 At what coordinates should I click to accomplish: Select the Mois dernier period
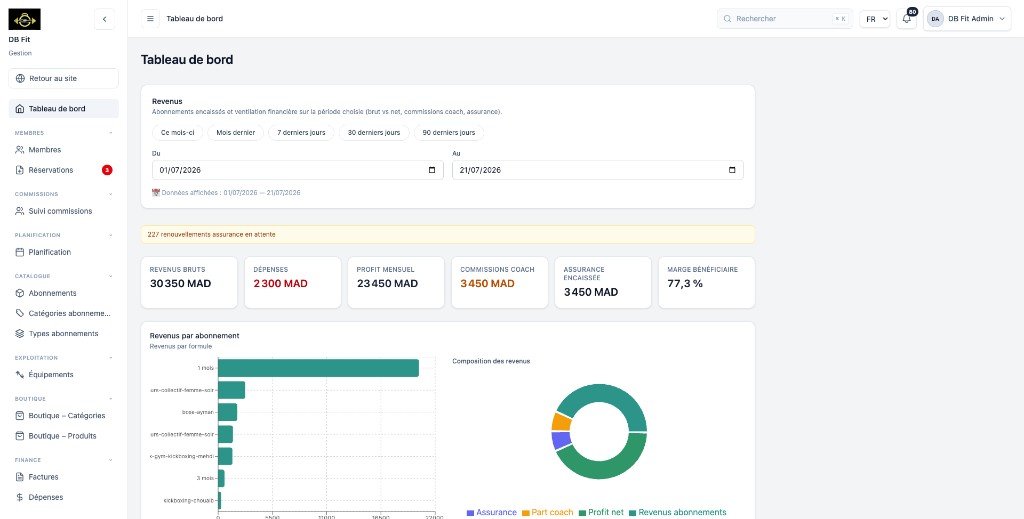click(x=236, y=133)
